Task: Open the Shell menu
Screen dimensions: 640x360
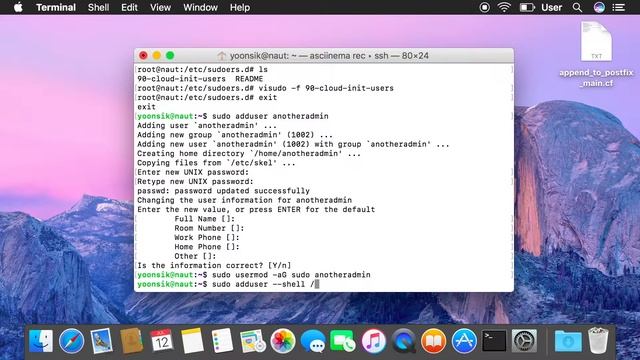Action: coord(98,7)
